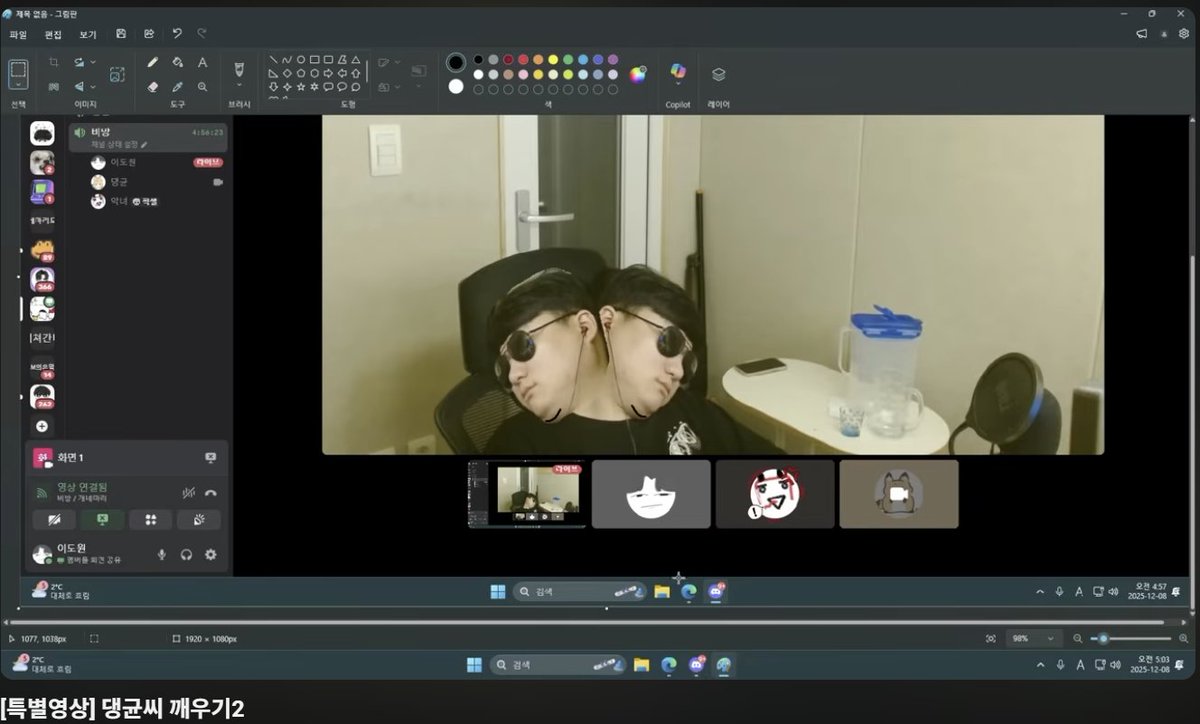Pick the right arrow shape in 도형
The height and width of the screenshot is (724, 1200).
coord(328,73)
